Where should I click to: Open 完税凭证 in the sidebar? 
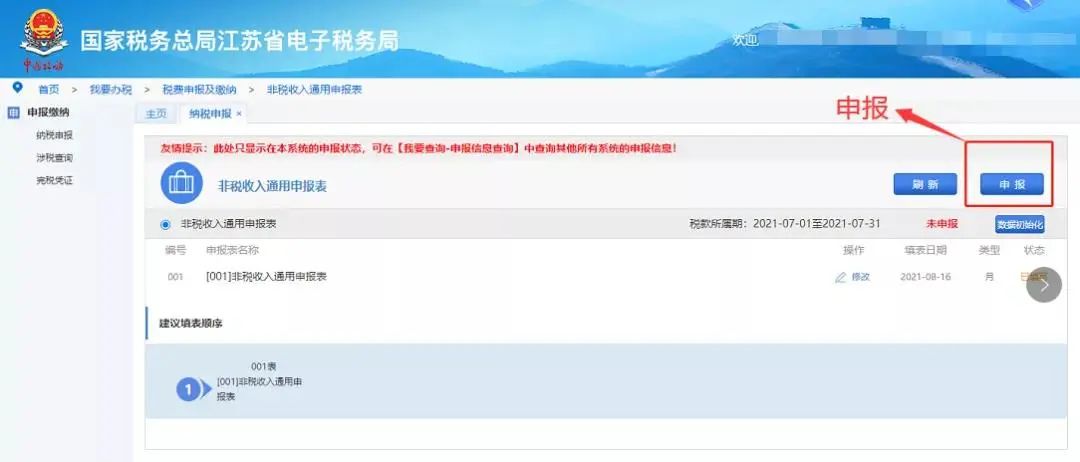(54, 181)
